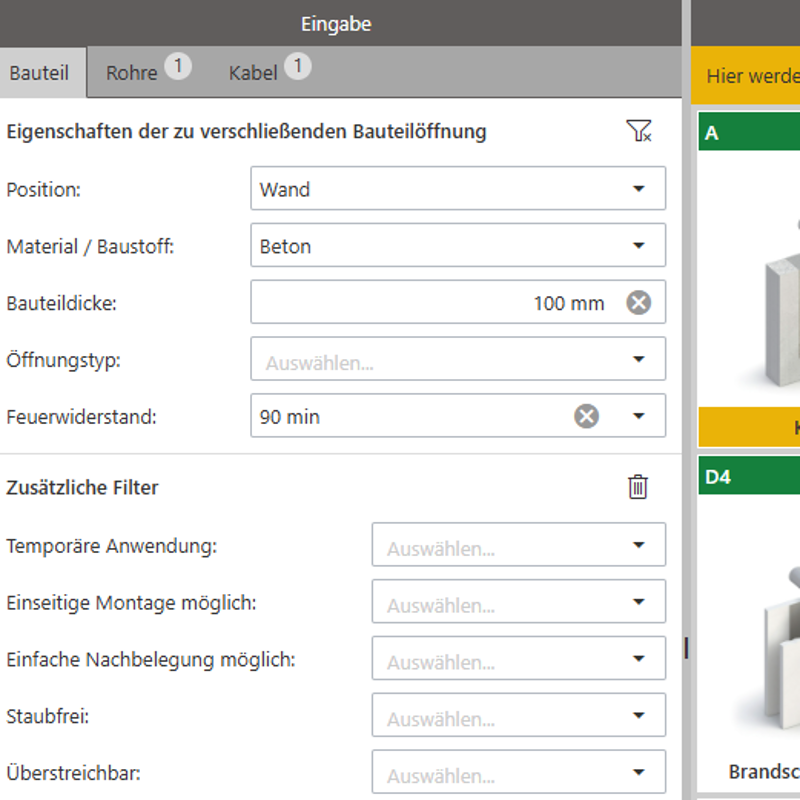
Task: Expand the Position dropdown showing Wand
Action: 457,189
